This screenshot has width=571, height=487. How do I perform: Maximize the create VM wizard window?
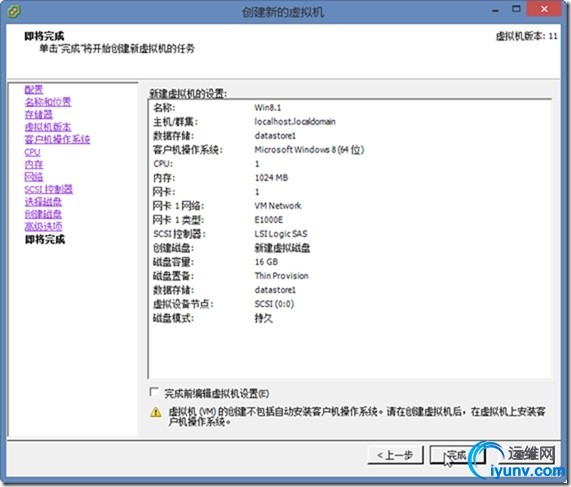click(x=516, y=9)
